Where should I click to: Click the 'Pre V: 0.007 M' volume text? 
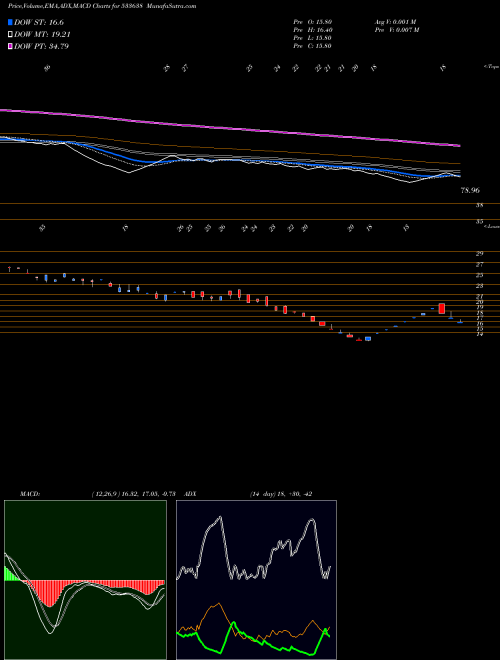396,30
